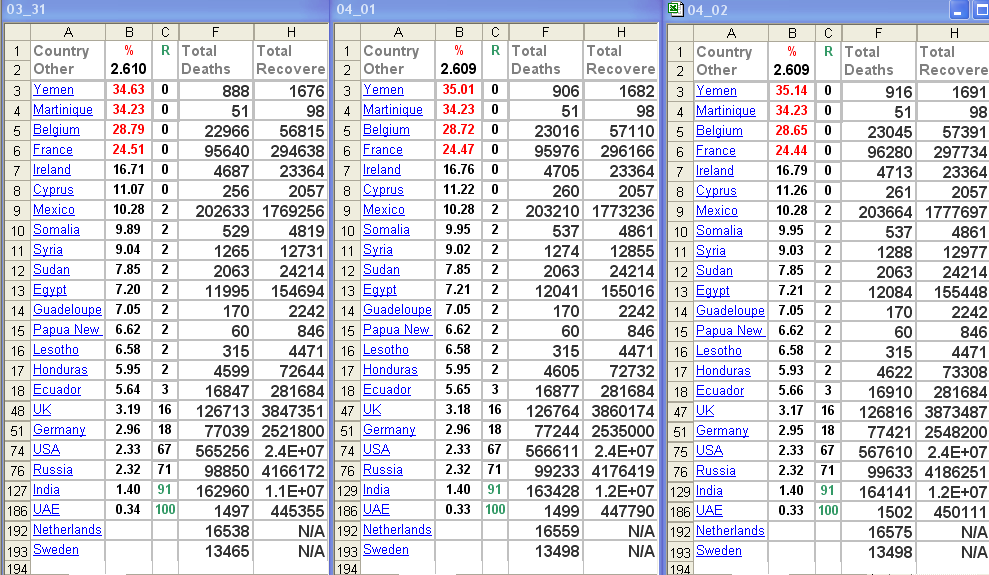Click the Cyprus link in 04_02 window

[716, 190]
